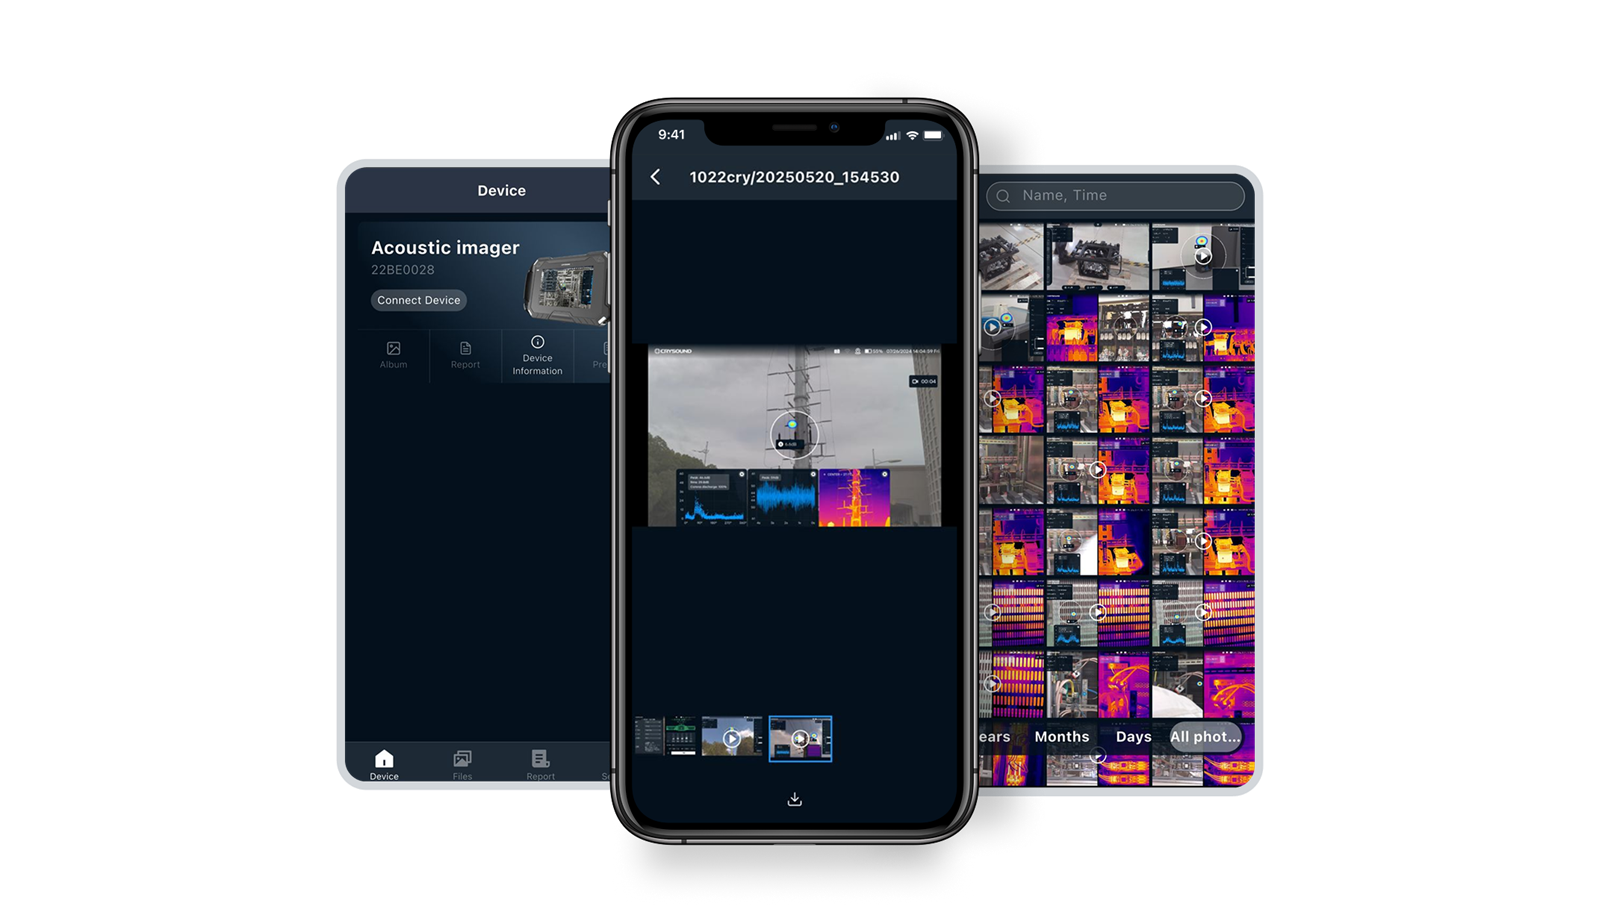Select the Days view filter

[x=1133, y=737]
